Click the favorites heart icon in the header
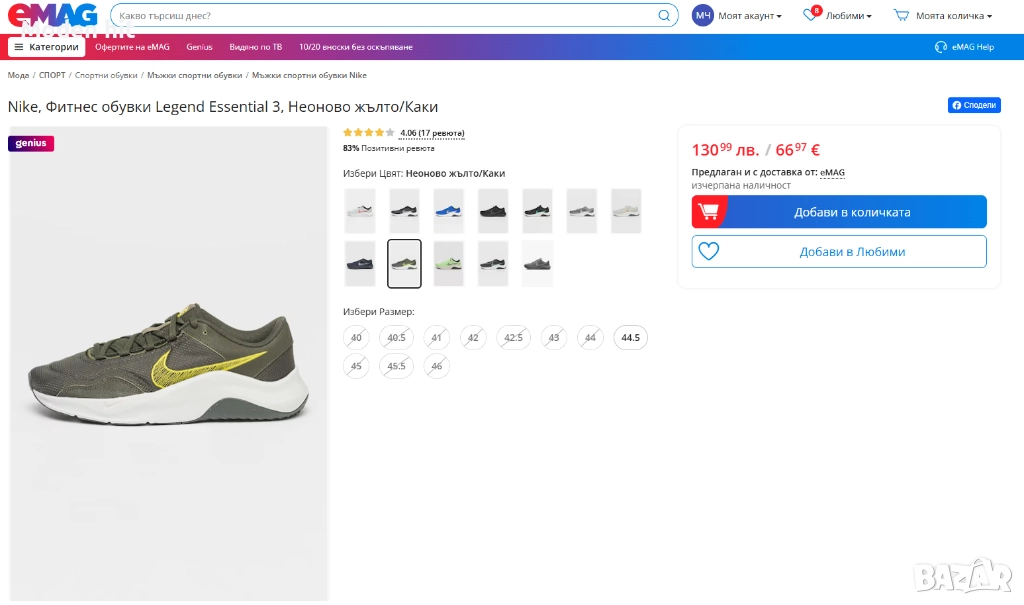This screenshot has width=1024, height=605. [810, 16]
